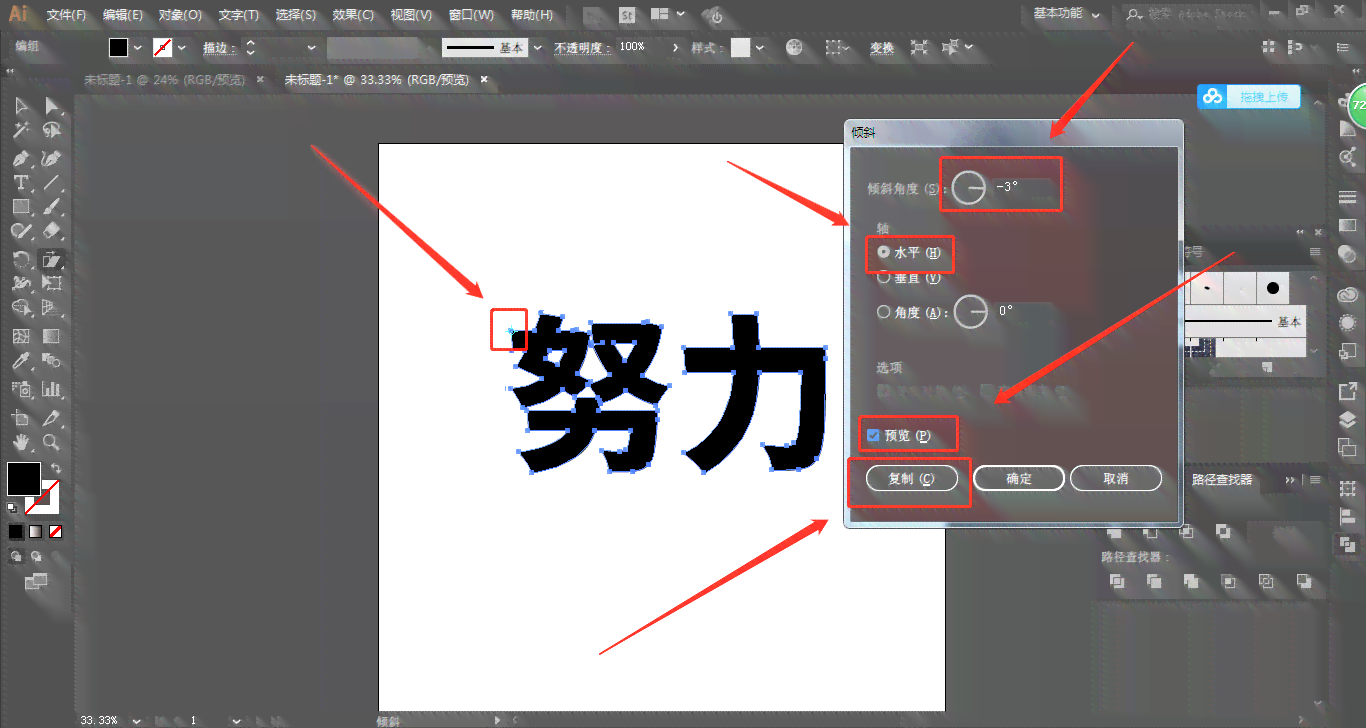Open the arrange documents dropdown

(666, 15)
